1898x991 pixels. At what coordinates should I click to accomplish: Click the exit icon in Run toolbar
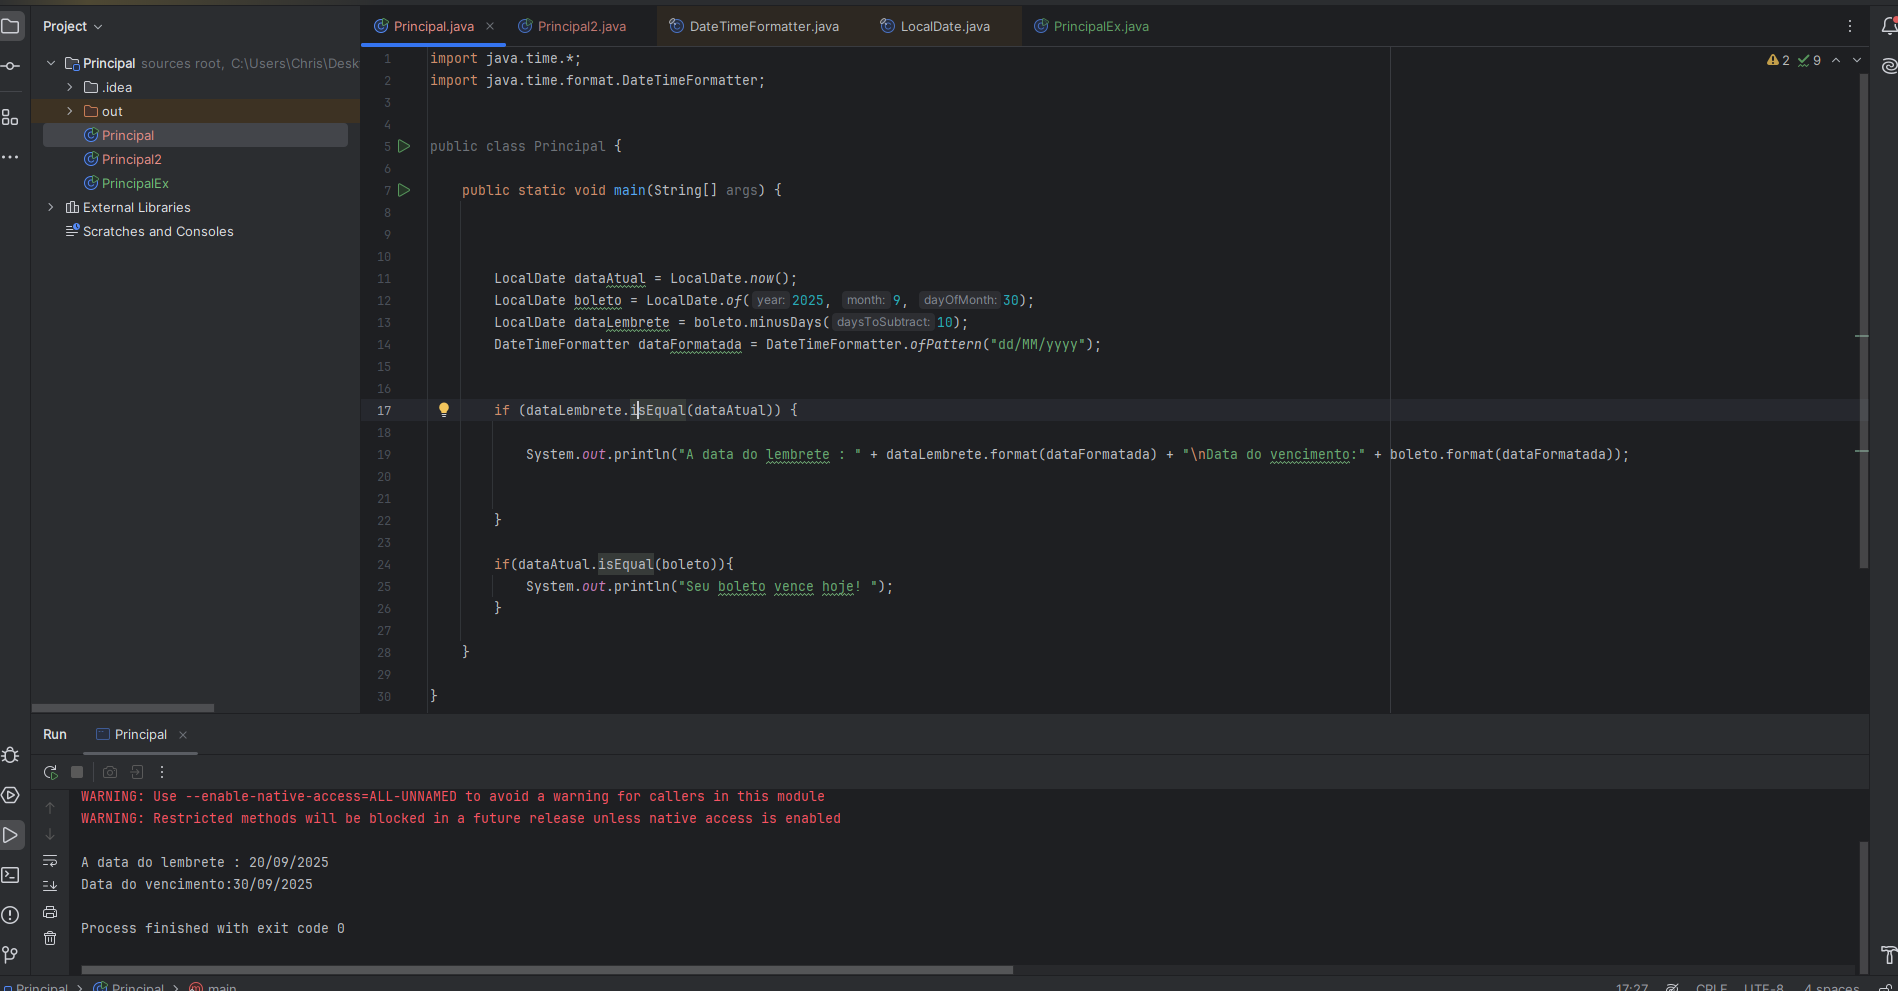[x=137, y=772]
